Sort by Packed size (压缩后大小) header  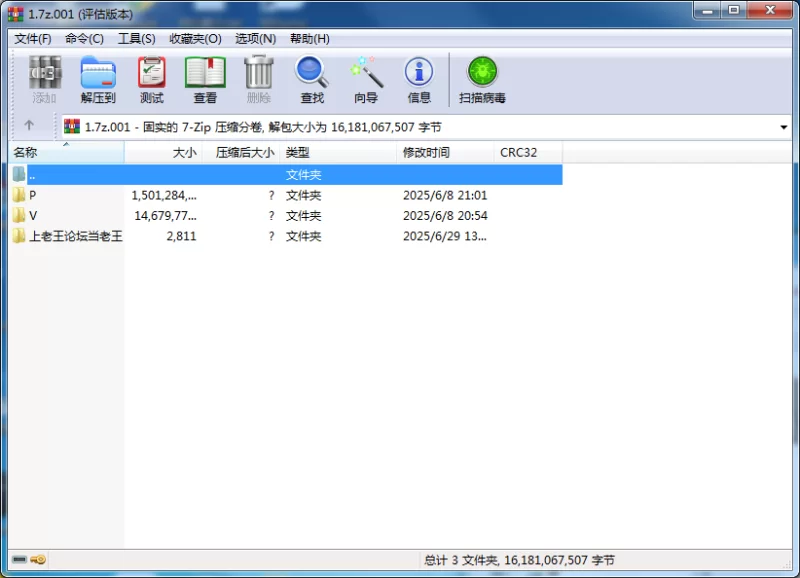click(241, 153)
